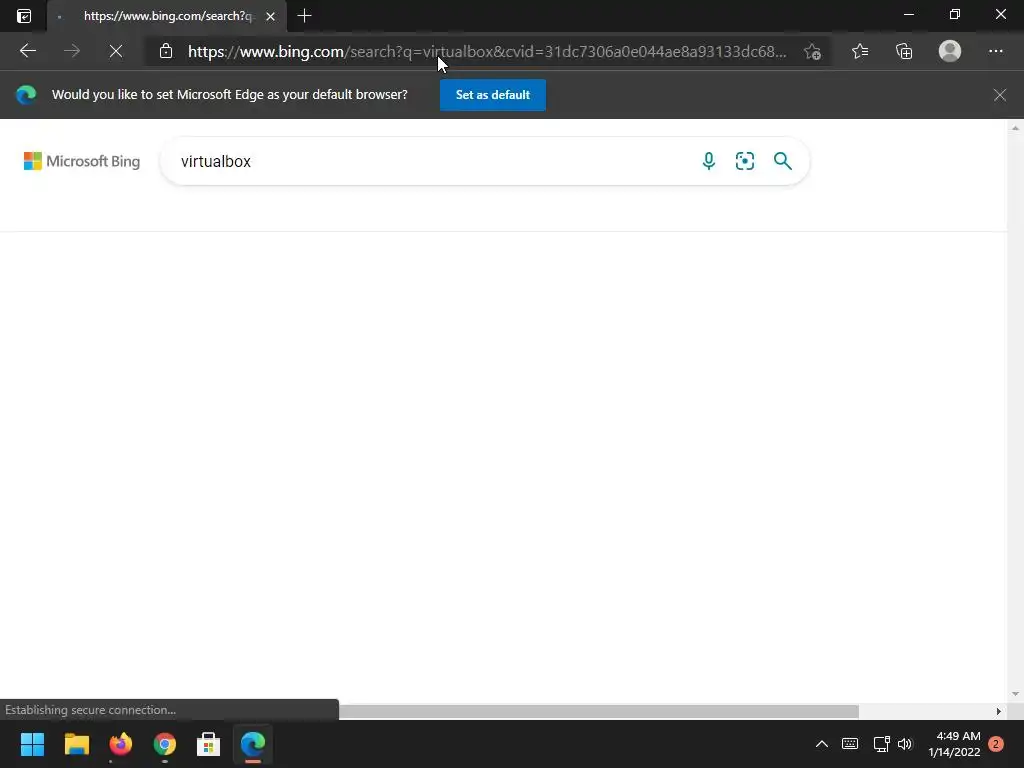Open the touch keyboard icon
Screen dimensions: 1024x768
[x=850, y=744]
